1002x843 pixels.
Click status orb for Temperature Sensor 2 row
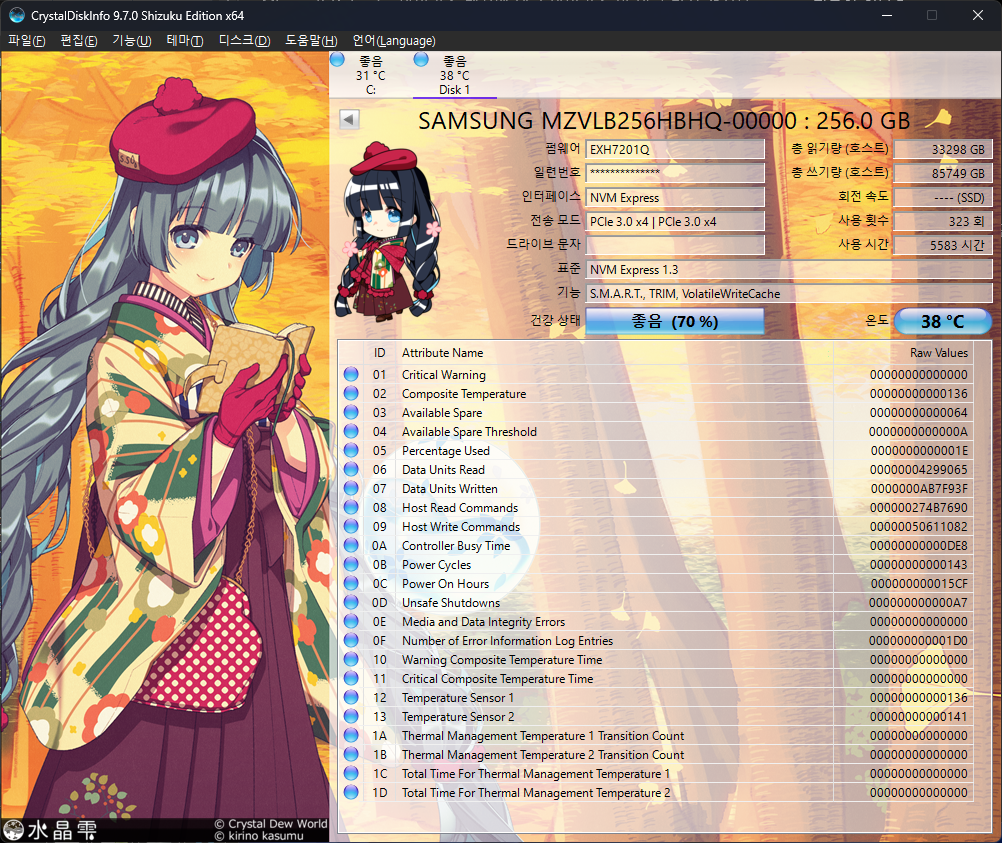click(x=351, y=716)
